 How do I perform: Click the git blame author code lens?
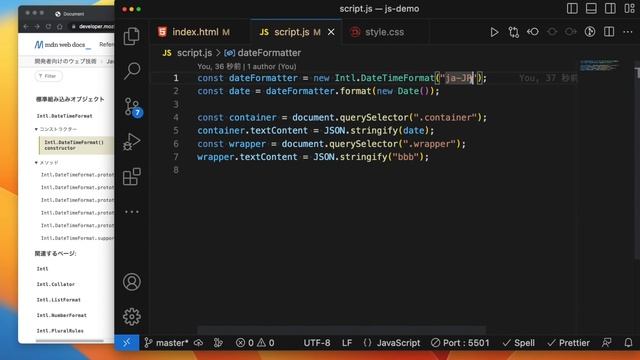pos(247,66)
